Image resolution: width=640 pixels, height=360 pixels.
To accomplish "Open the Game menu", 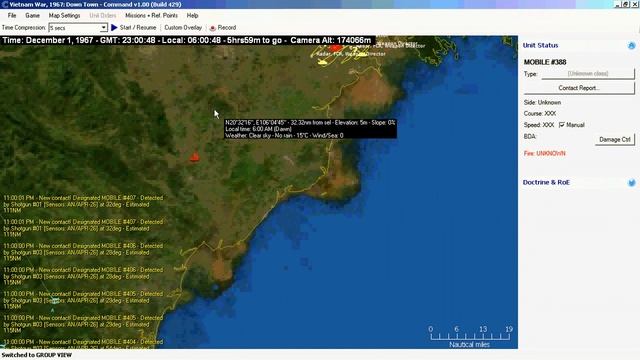I will pos(32,16).
